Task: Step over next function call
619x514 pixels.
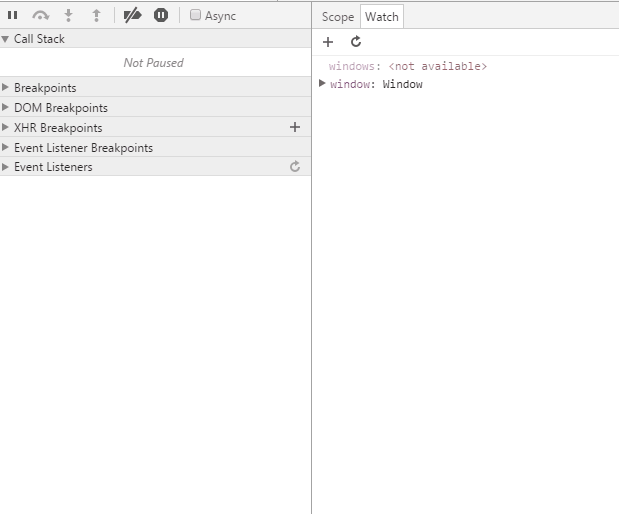Action: coord(41,15)
